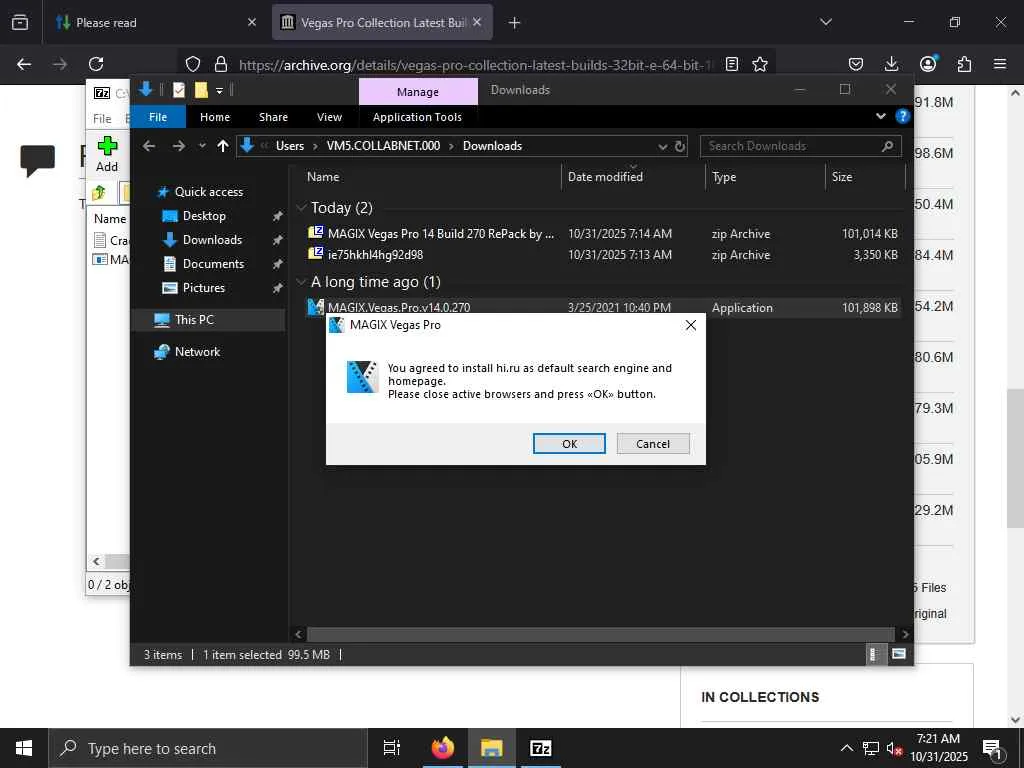Show hidden system tray icons

pyautogui.click(x=846, y=748)
